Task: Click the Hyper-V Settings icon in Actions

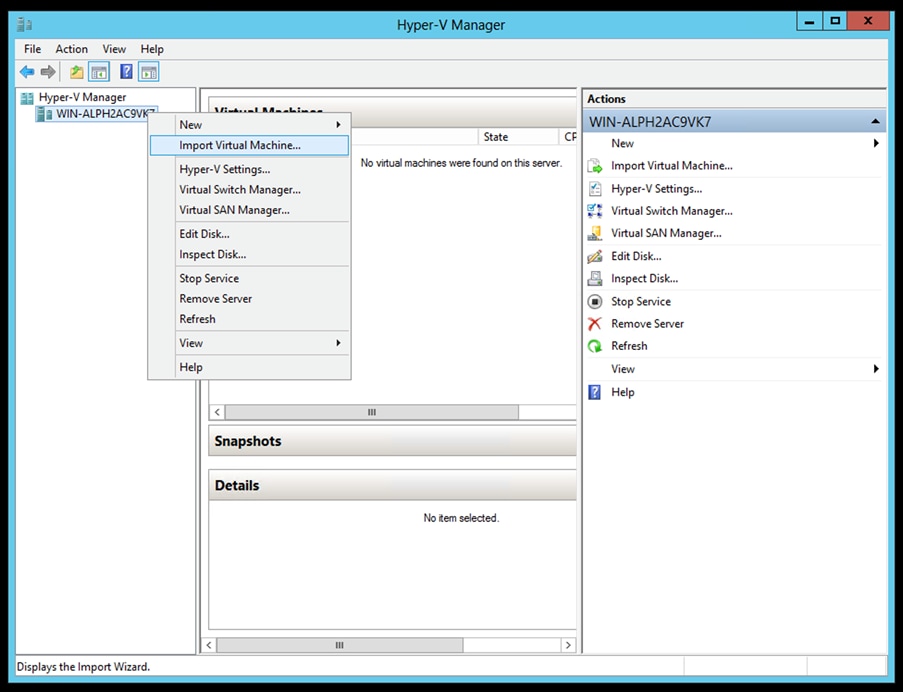Action: (x=595, y=189)
